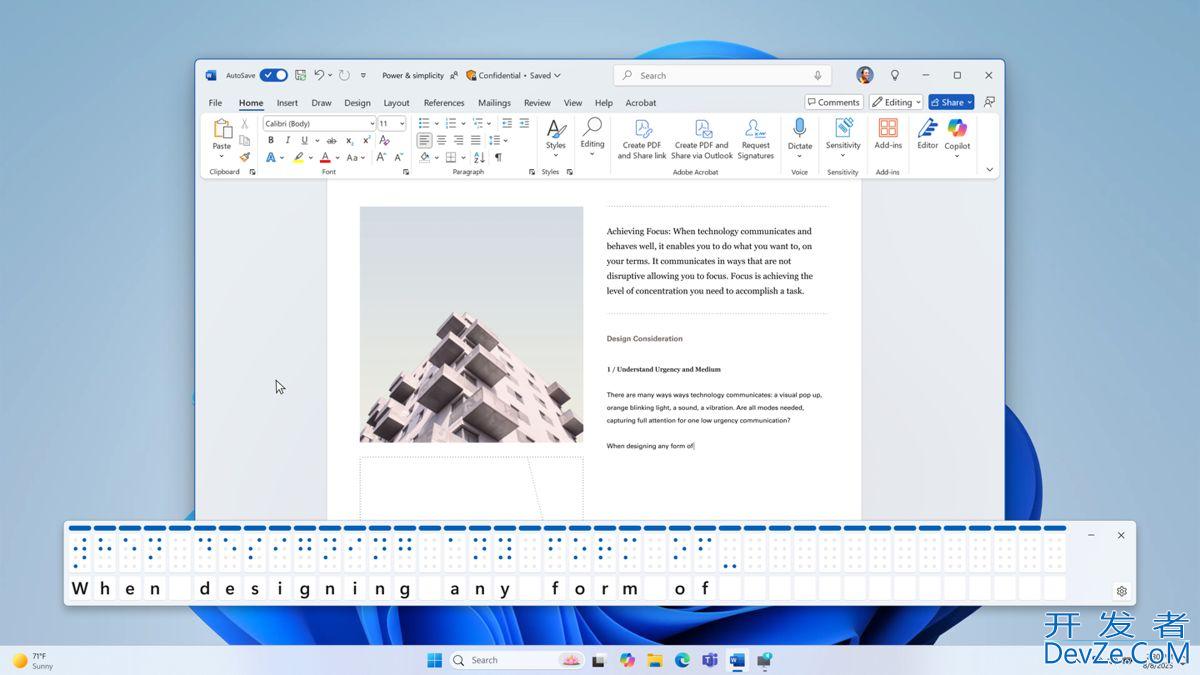The image size is (1200, 675).
Task: Toggle the AutoSave switch
Action: 273,75
